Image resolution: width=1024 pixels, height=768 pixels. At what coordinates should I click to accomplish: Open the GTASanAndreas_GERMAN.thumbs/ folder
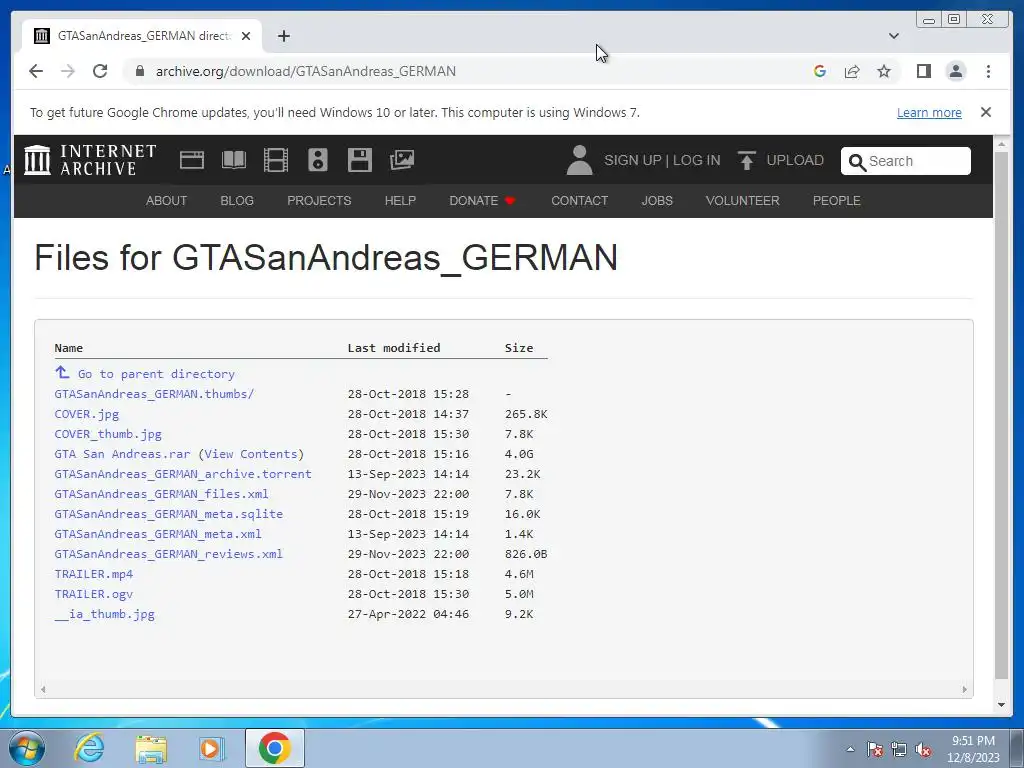pyautogui.click(x=154, y=394)
